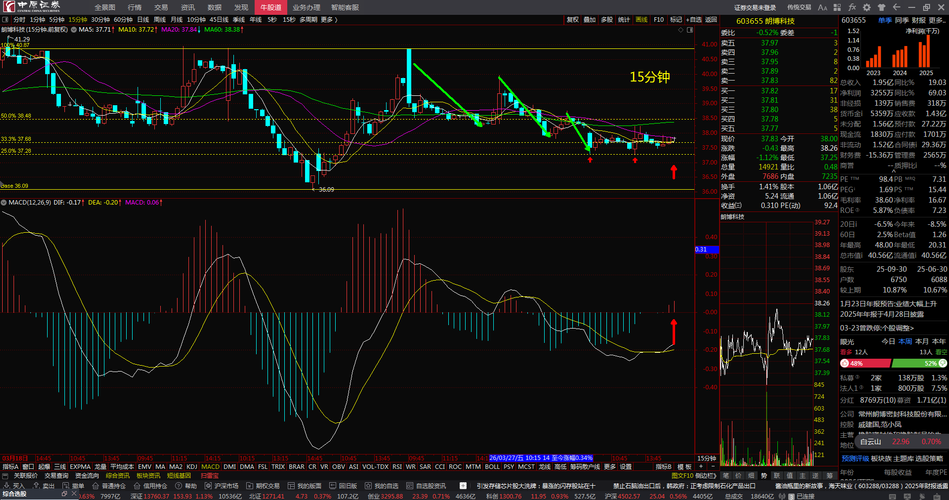The image size is (949, 500).
Task: Toggle the left sidebar panel icon before 分时
Action: 5,20
